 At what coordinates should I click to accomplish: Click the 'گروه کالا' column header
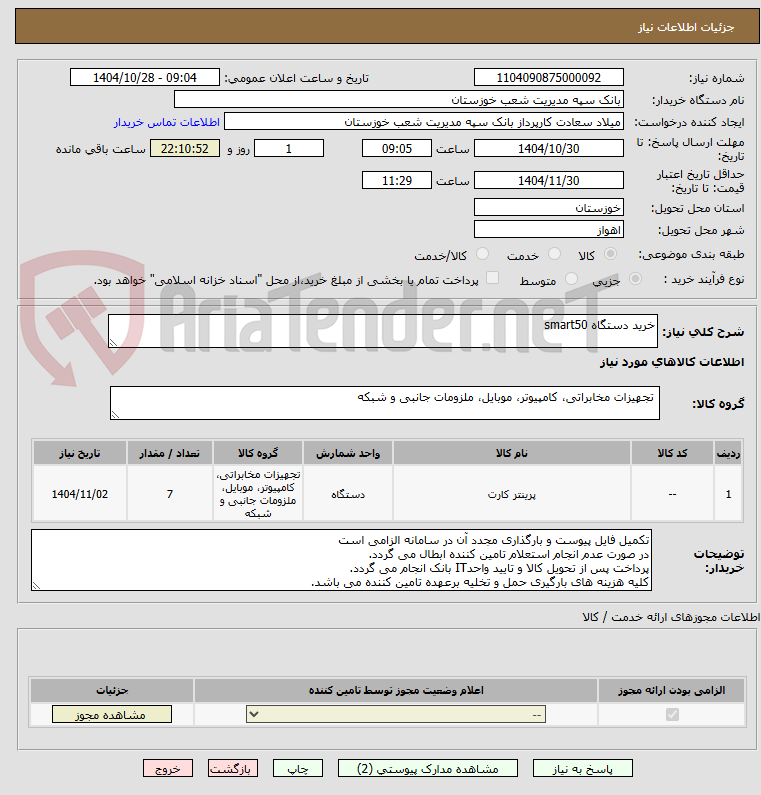coord(258,453)
